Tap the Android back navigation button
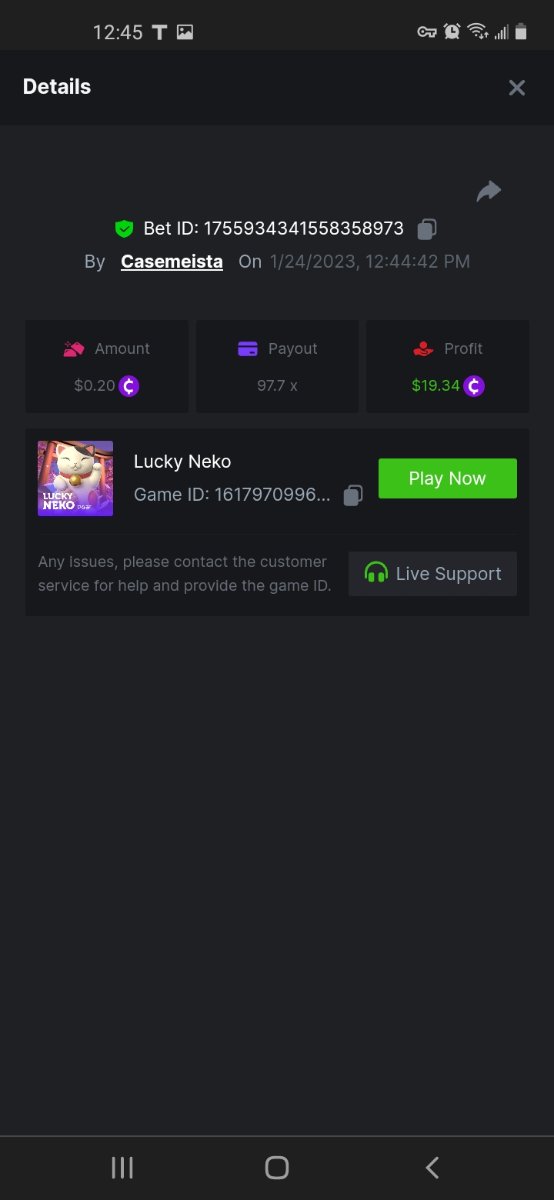This screenshot has width=554, height=1200. 432,1167
